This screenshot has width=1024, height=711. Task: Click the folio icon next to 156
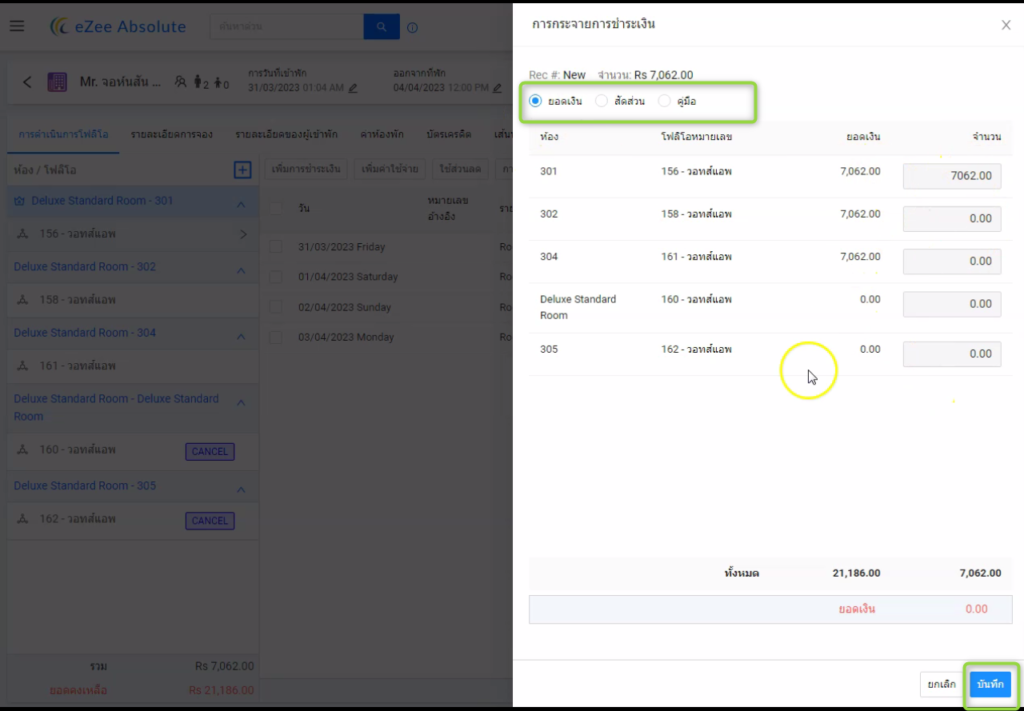pos(23,234)
